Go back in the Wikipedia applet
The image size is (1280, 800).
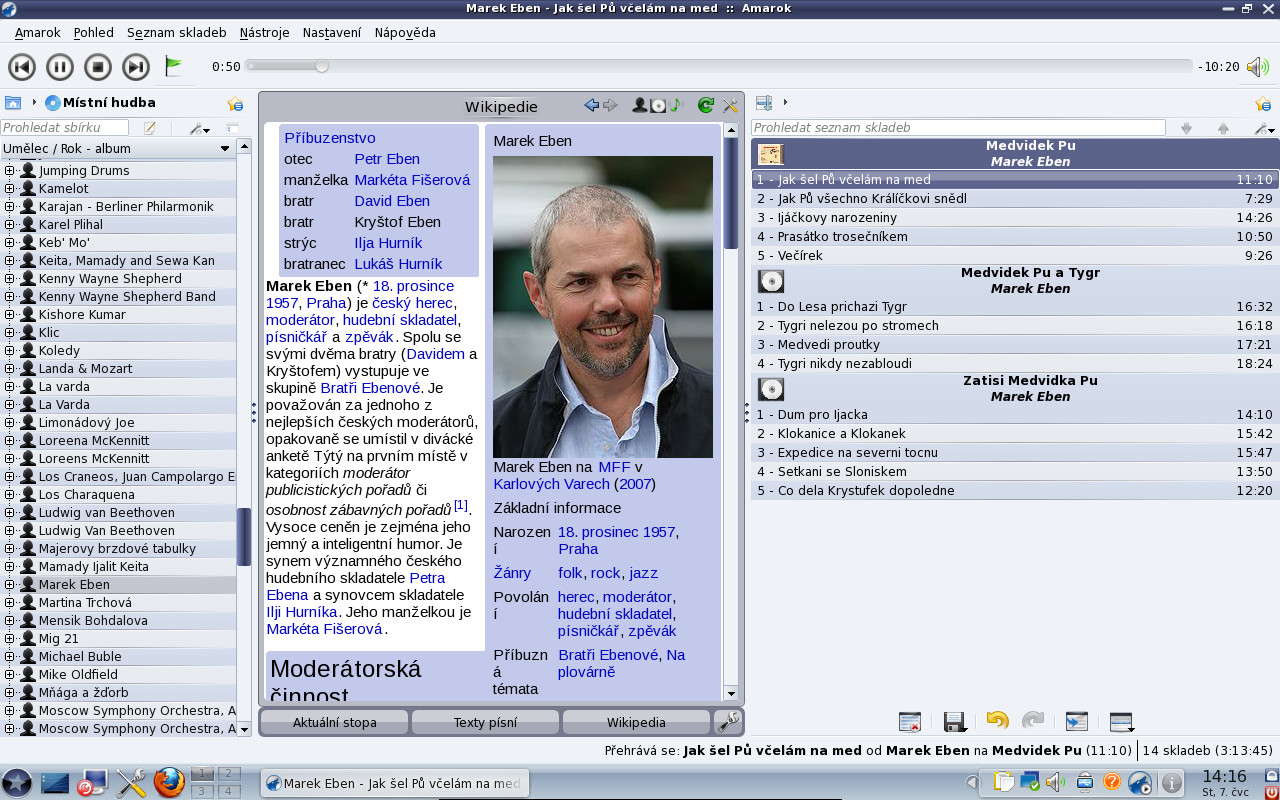coord(591,105)
